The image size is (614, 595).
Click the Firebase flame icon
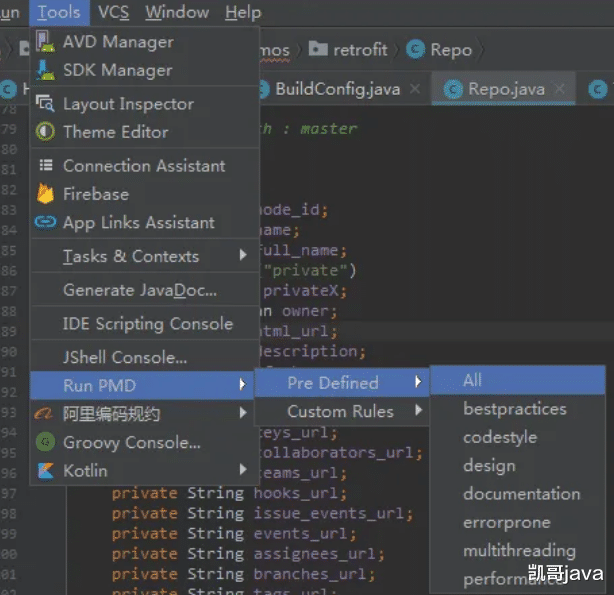tap(45, 194)
